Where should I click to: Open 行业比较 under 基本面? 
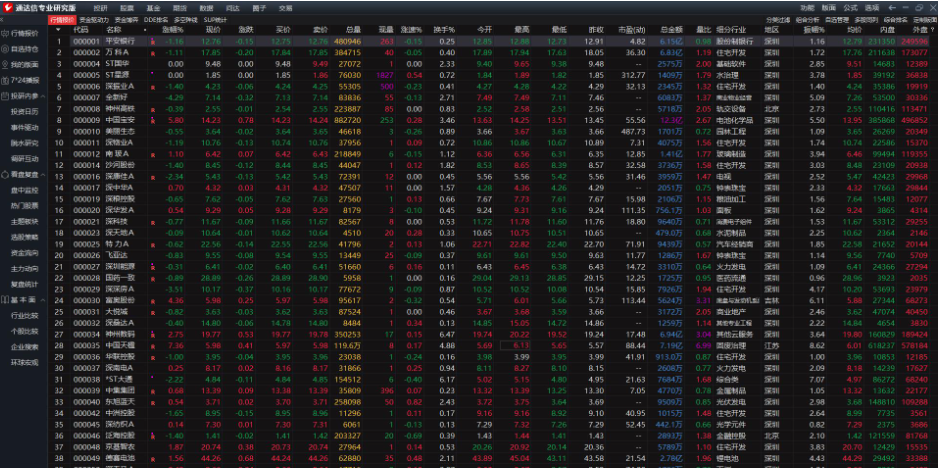(x=25, y=315)
